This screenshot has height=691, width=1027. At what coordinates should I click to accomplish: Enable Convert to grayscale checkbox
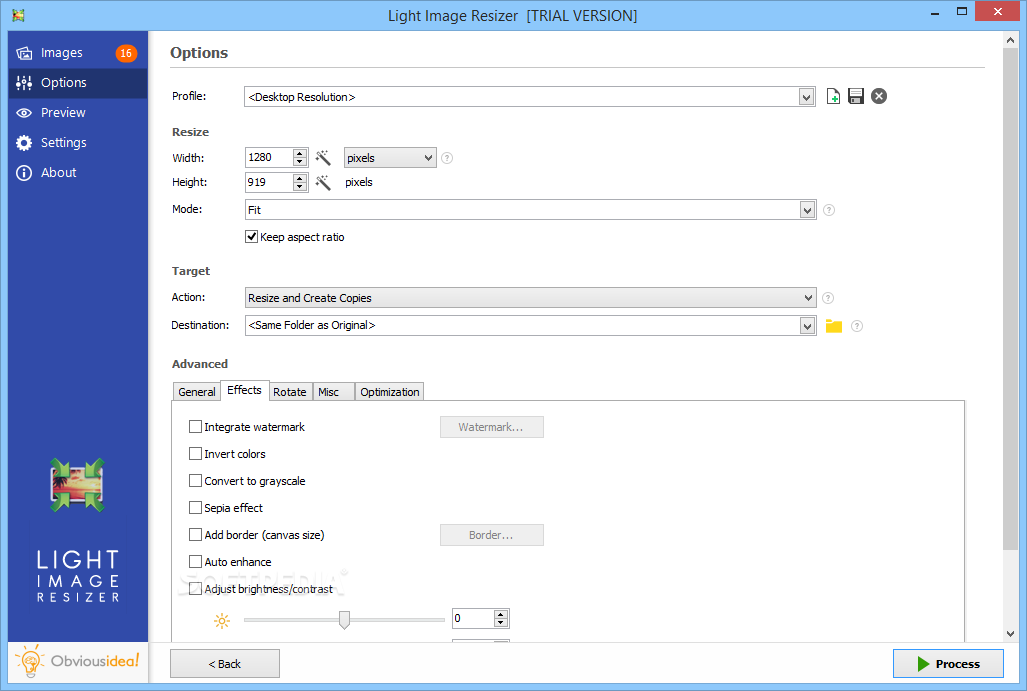click(x=195, y=481)
